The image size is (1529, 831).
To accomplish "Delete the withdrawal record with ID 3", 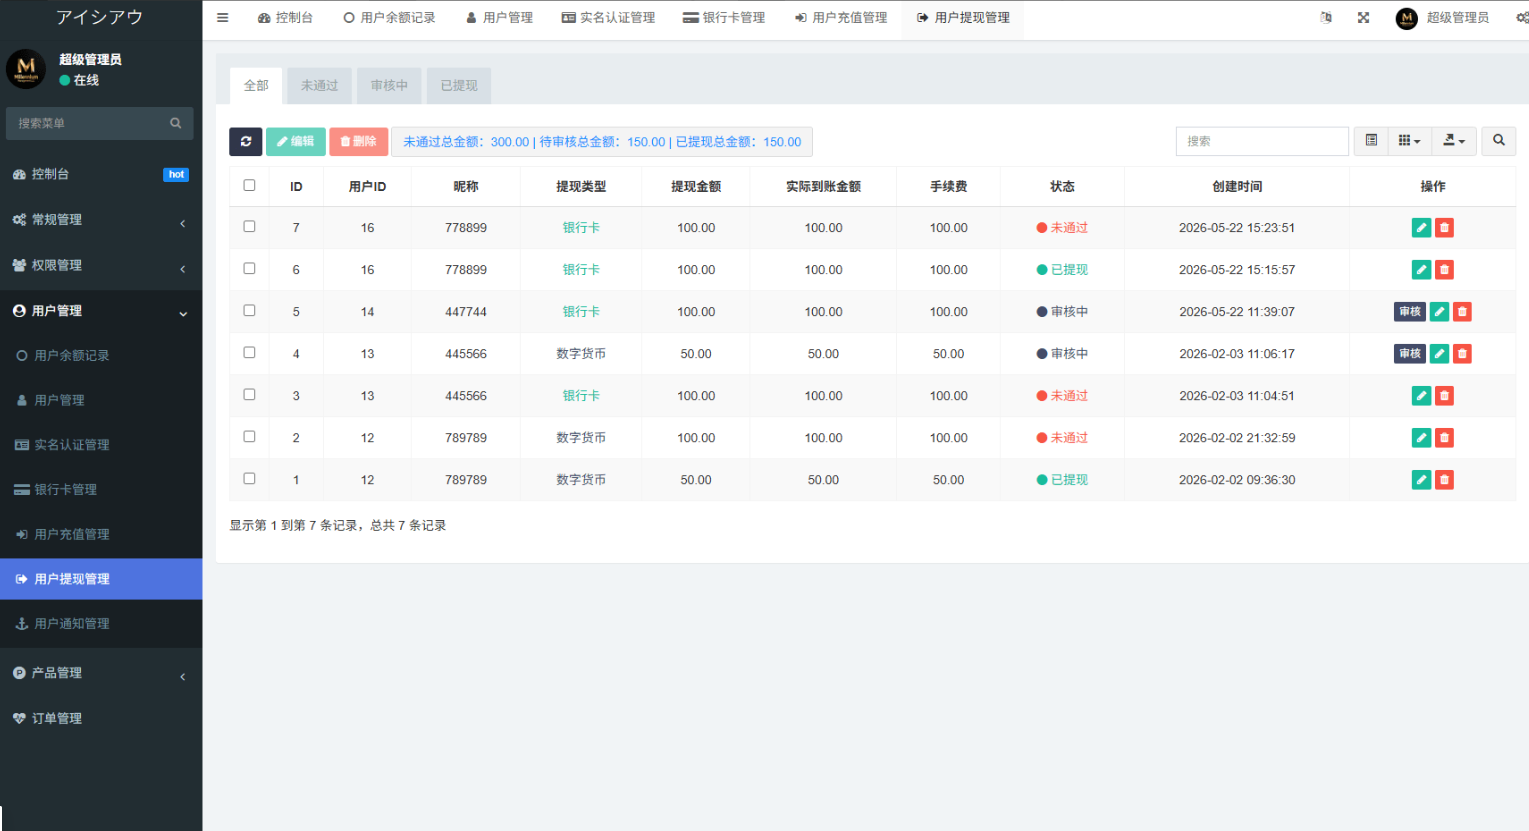I will 1444,396.
